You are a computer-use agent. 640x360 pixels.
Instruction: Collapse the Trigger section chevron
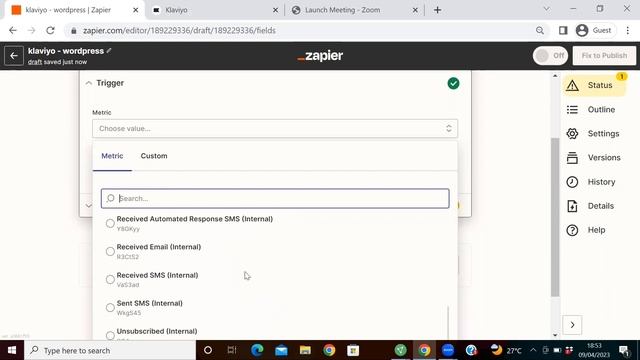coord(89,83)
